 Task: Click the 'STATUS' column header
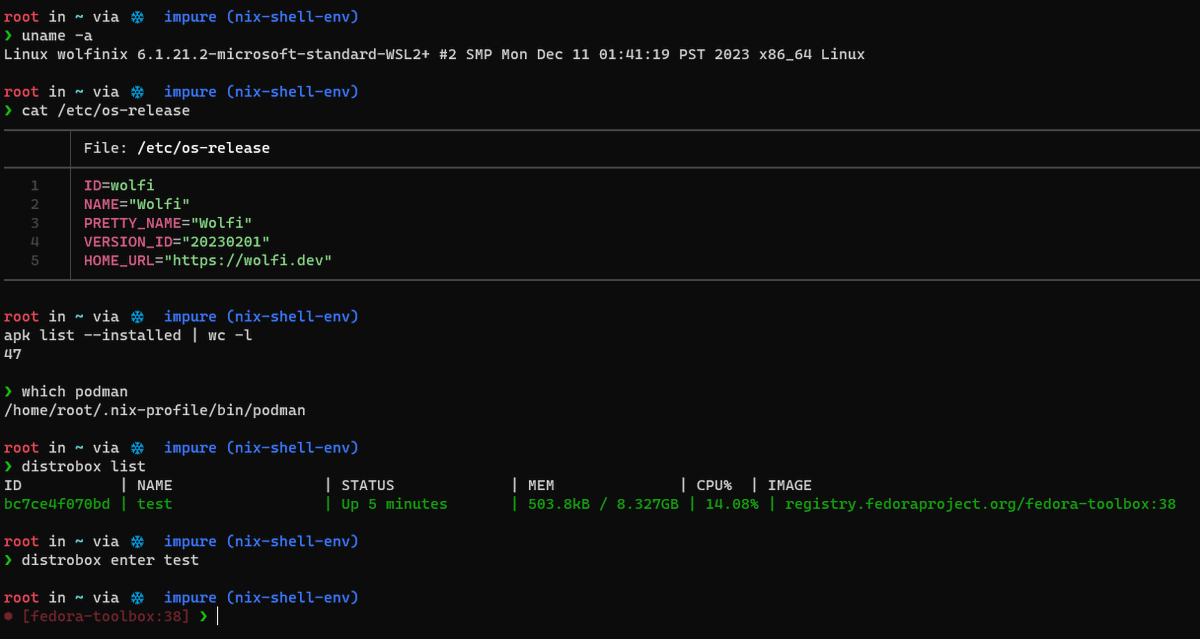[x=368, y=485]
